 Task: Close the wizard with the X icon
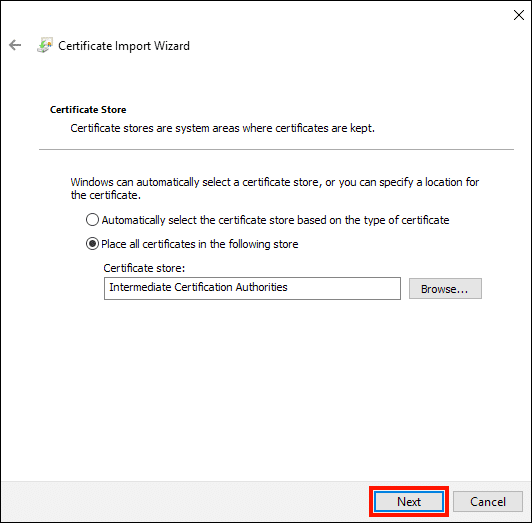click(518, 15)
